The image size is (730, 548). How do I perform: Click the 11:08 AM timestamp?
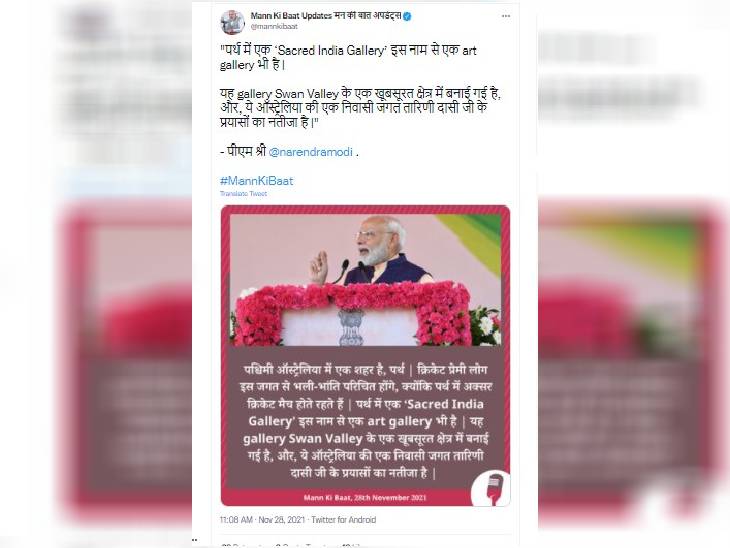236,520
